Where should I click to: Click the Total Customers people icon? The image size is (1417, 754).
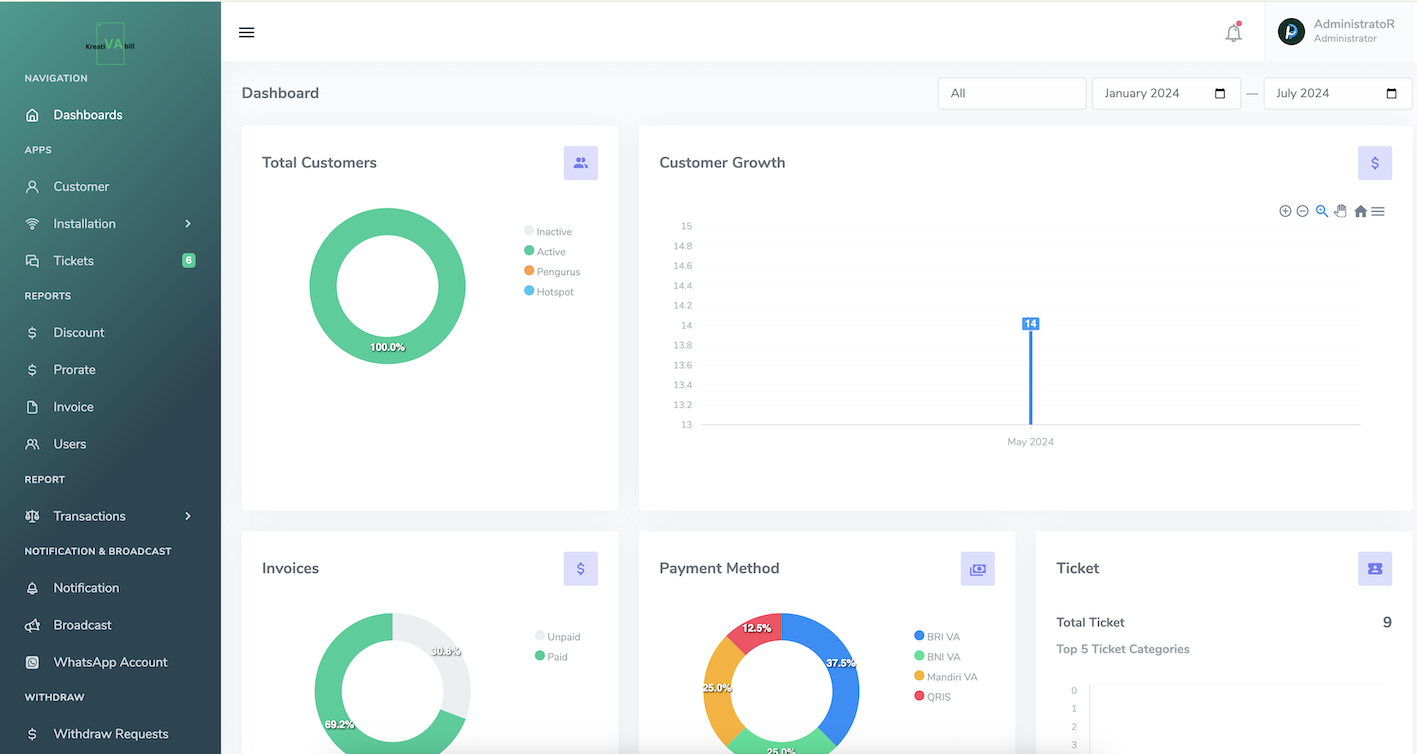[580, 163]
